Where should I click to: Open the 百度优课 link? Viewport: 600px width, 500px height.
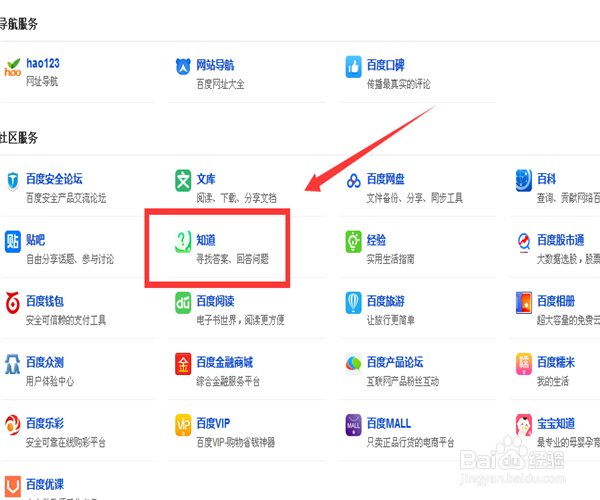pyautogui.click(x=45, y=484)
